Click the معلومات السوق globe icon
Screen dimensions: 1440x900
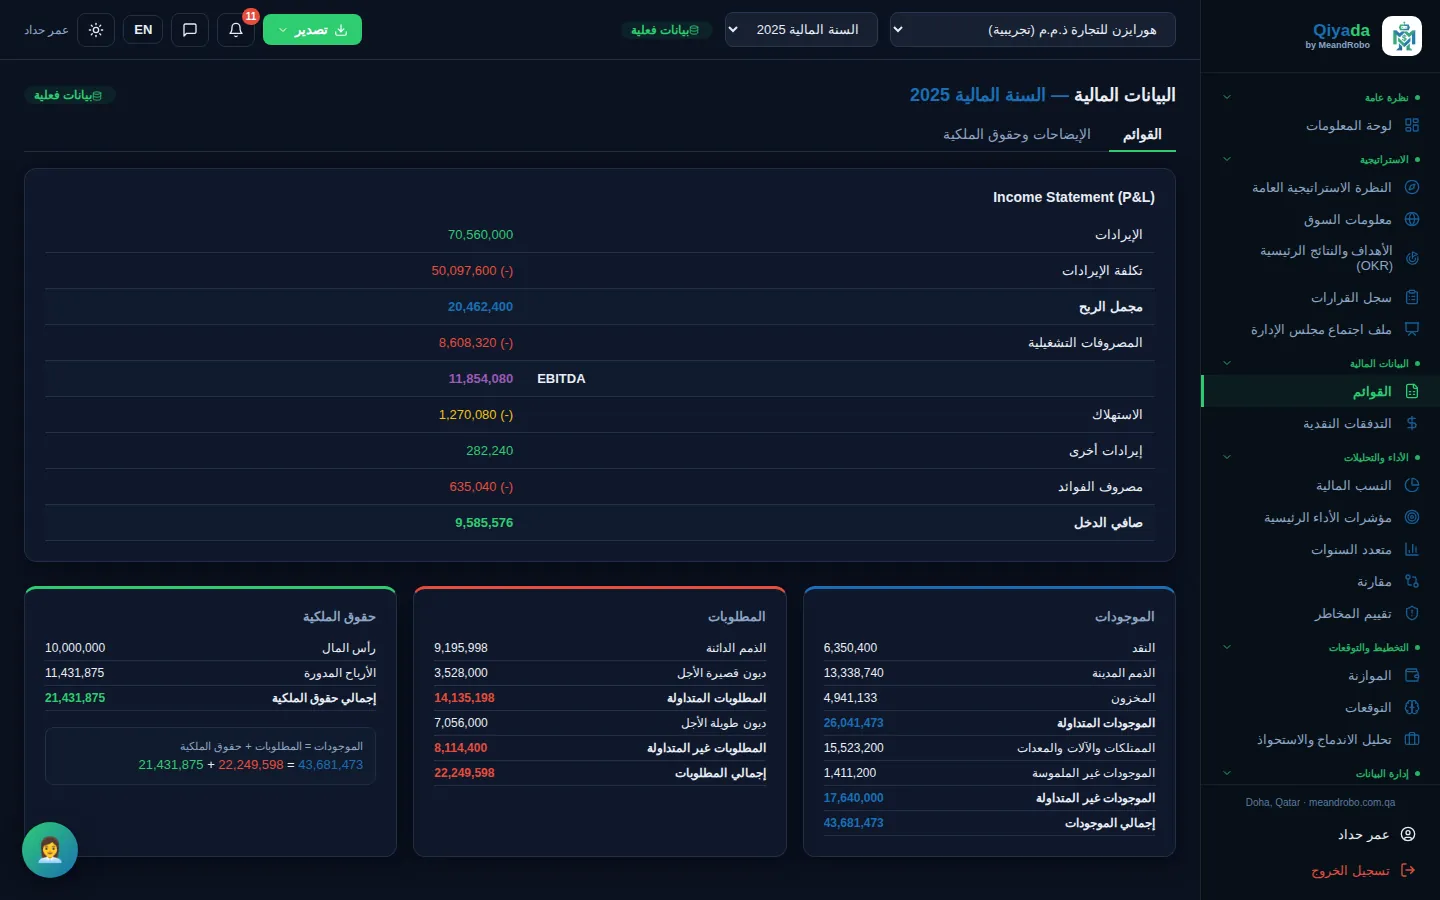pyautogui.click(x=1412, y=219)
